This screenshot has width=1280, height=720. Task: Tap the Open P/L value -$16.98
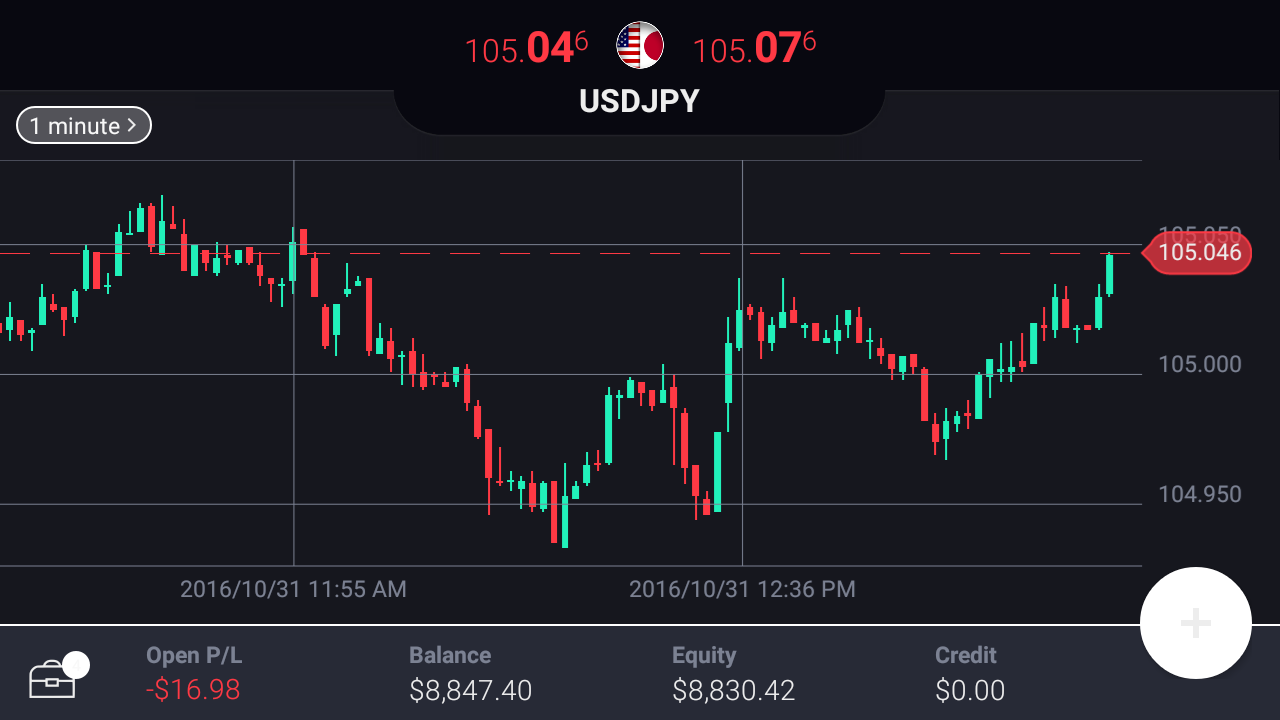click(x=193, y=690)
